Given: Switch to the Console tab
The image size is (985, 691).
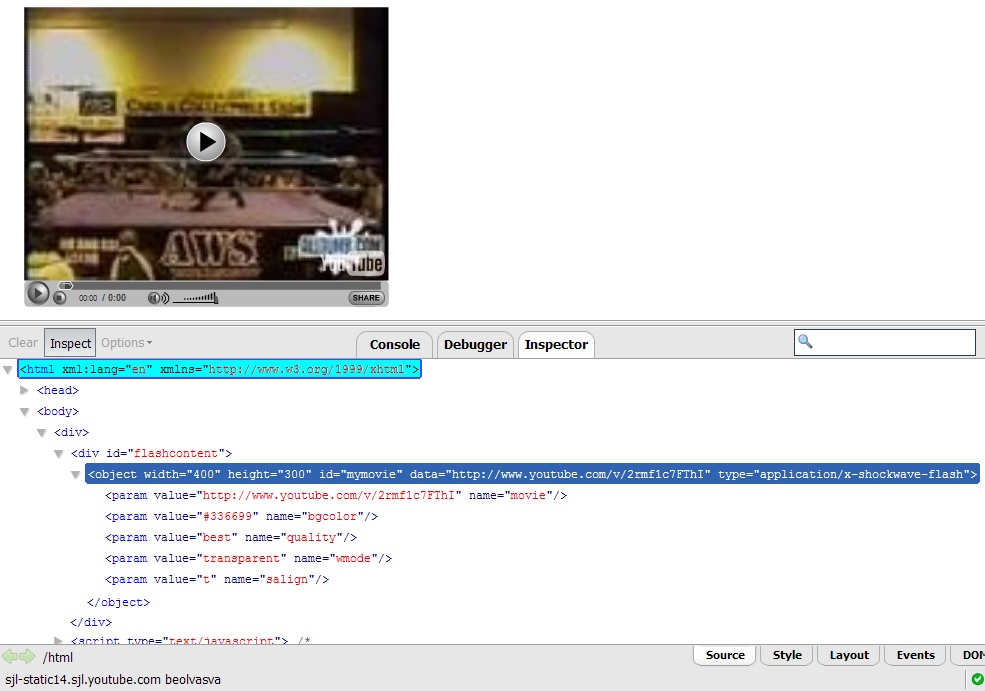Looking at the screenshot, I should [x=394, y=344].
